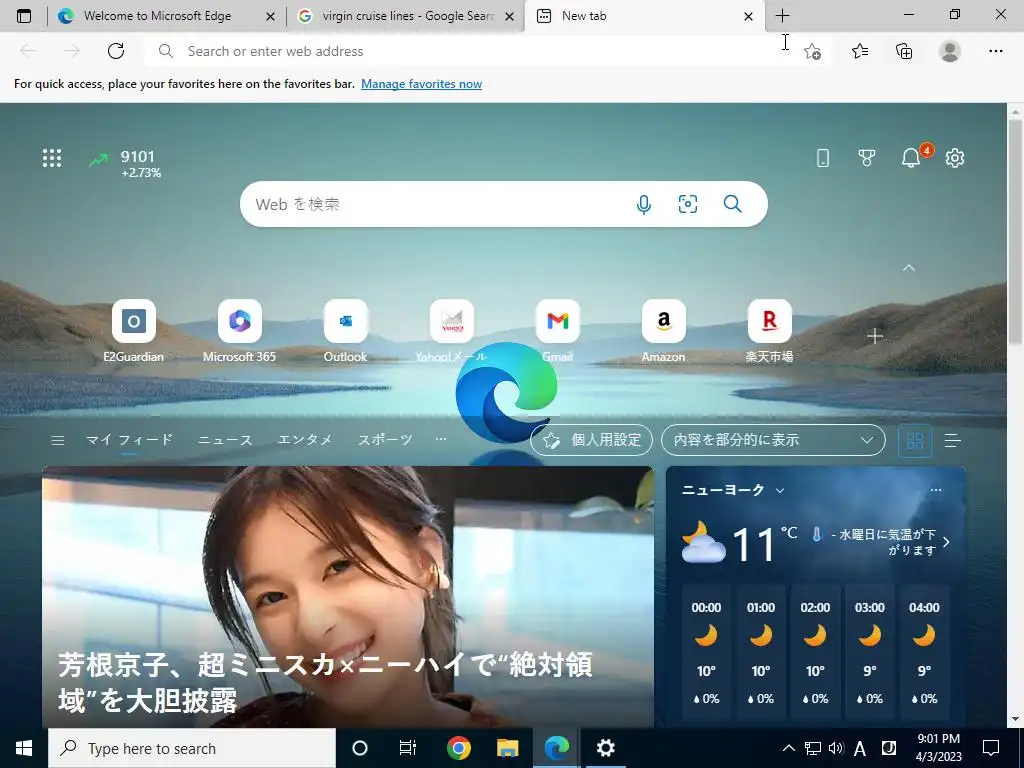This screenshot has width=1024, height=768.
Task: Expand the weather forecast arrow
Action: 946,542
